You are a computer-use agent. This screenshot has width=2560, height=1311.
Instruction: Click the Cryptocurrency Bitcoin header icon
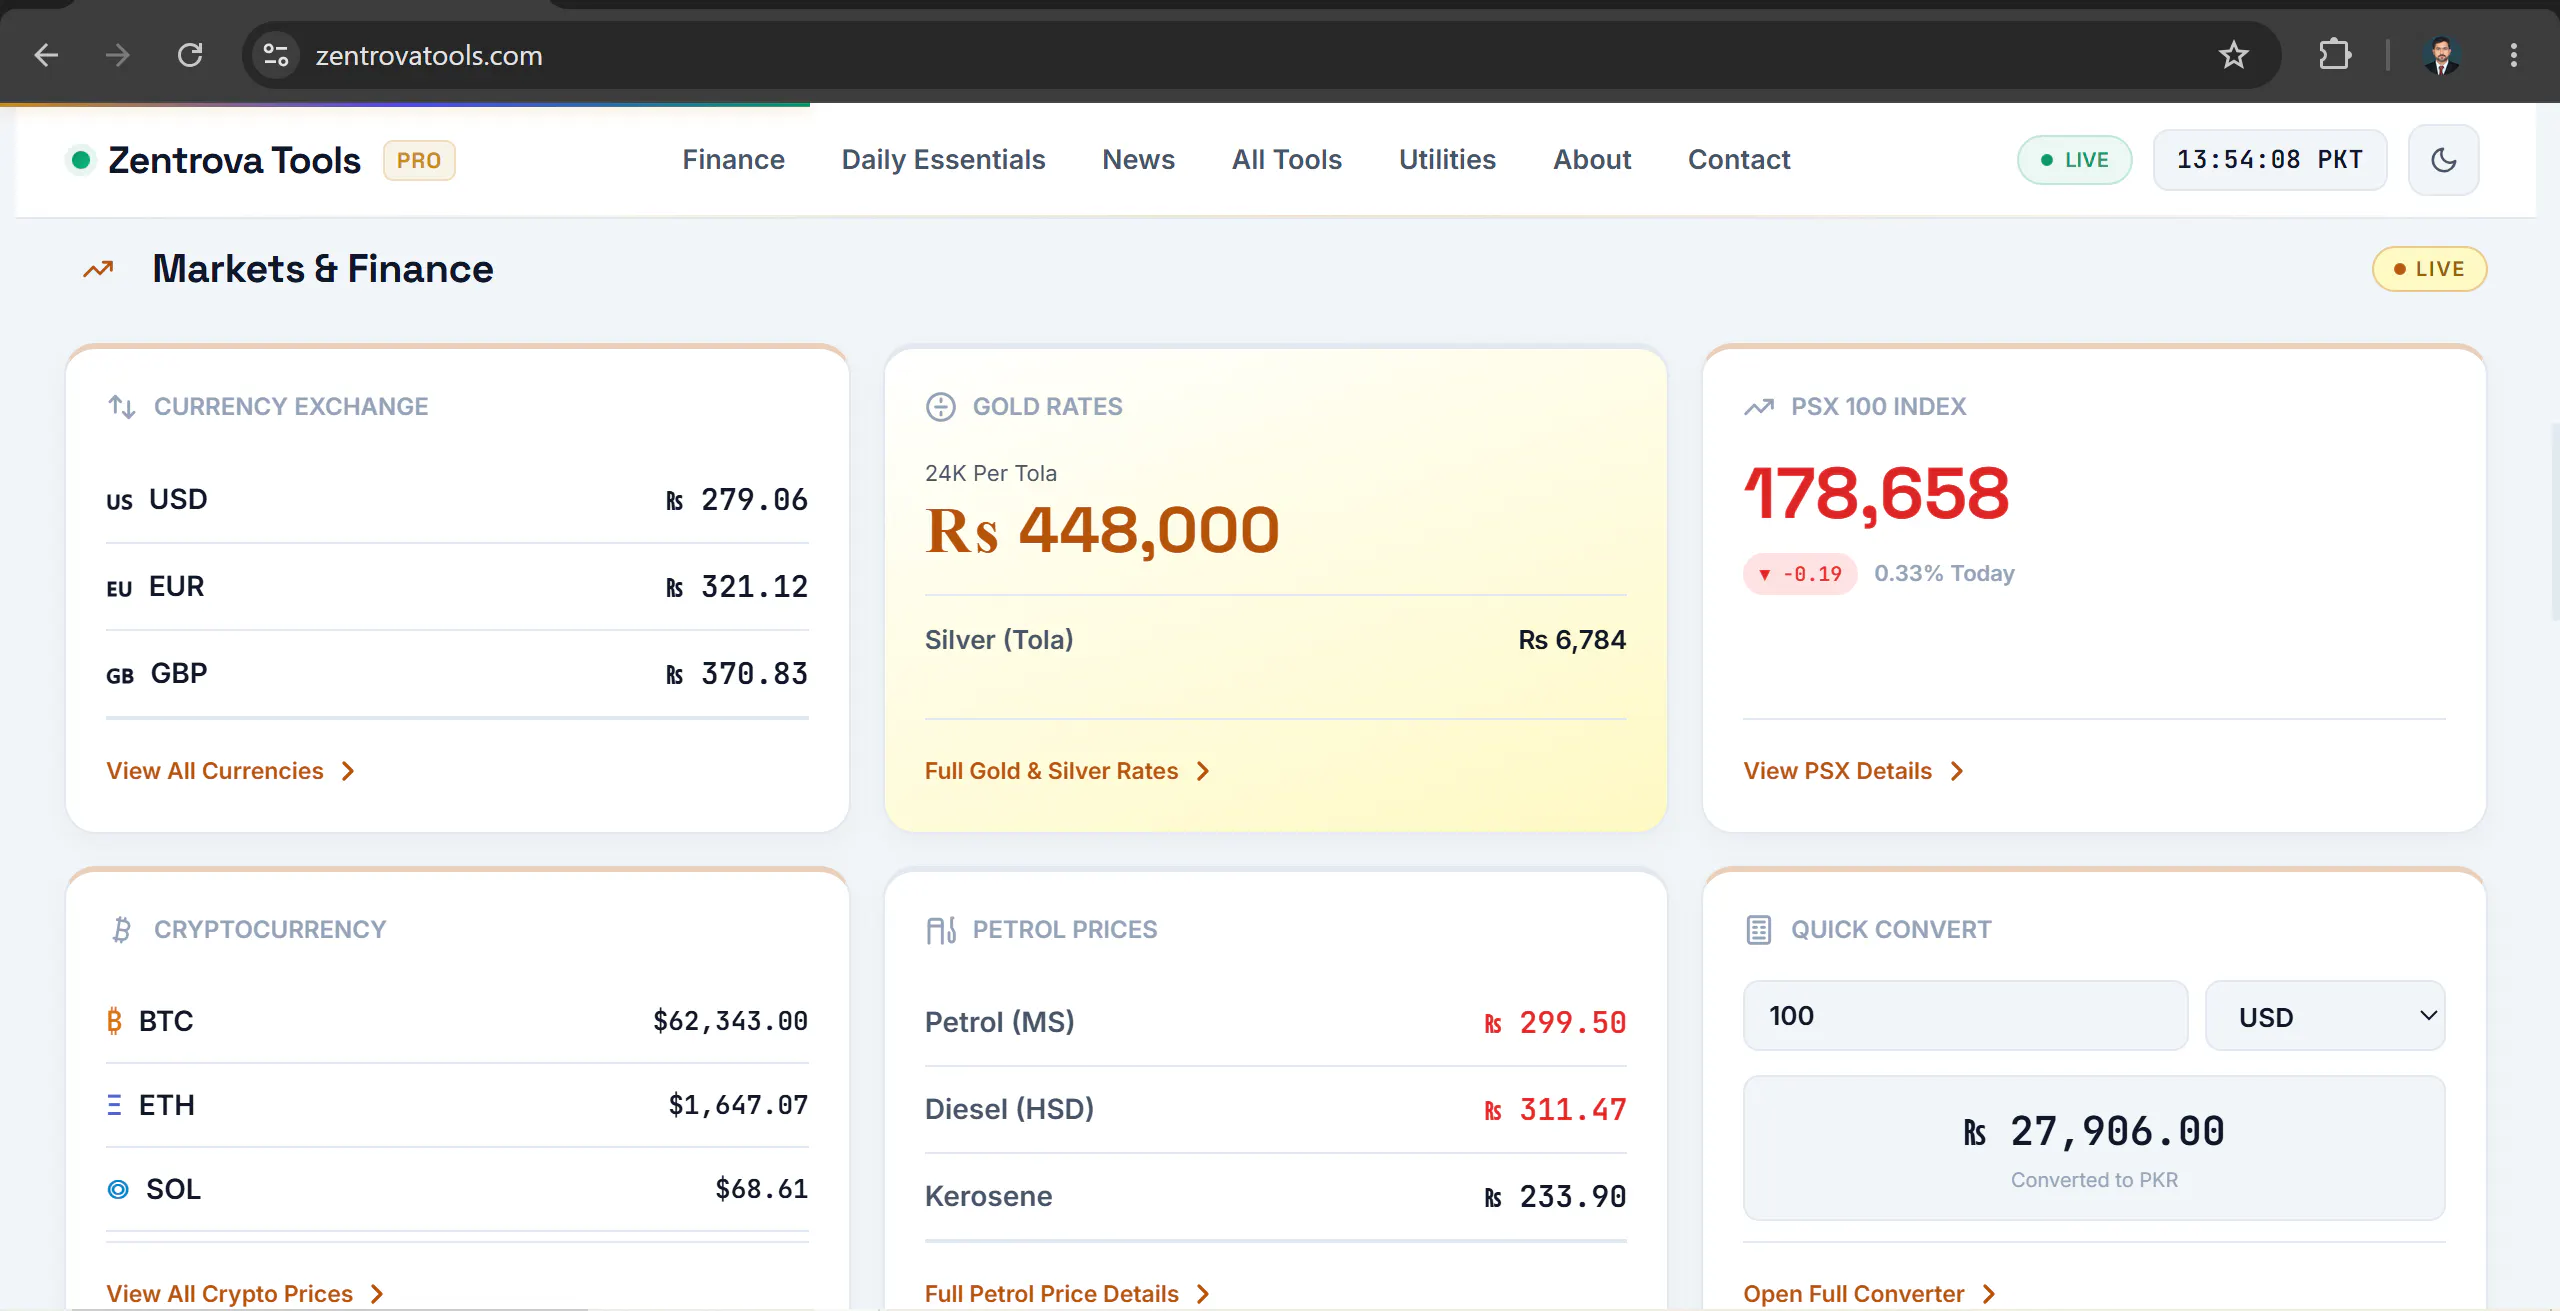pyautogui.click(x=122, y=930)
